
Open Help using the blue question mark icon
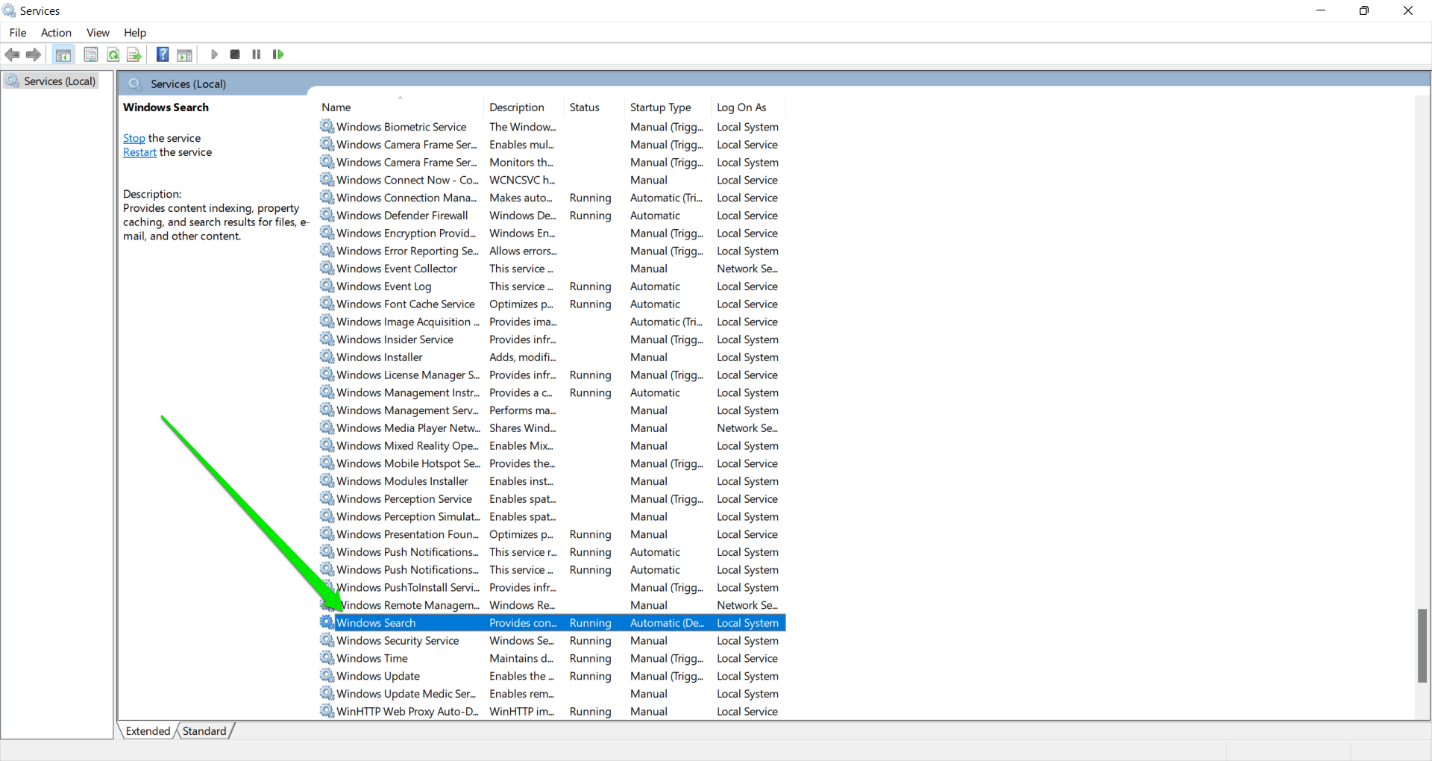(x=162, y=54)
